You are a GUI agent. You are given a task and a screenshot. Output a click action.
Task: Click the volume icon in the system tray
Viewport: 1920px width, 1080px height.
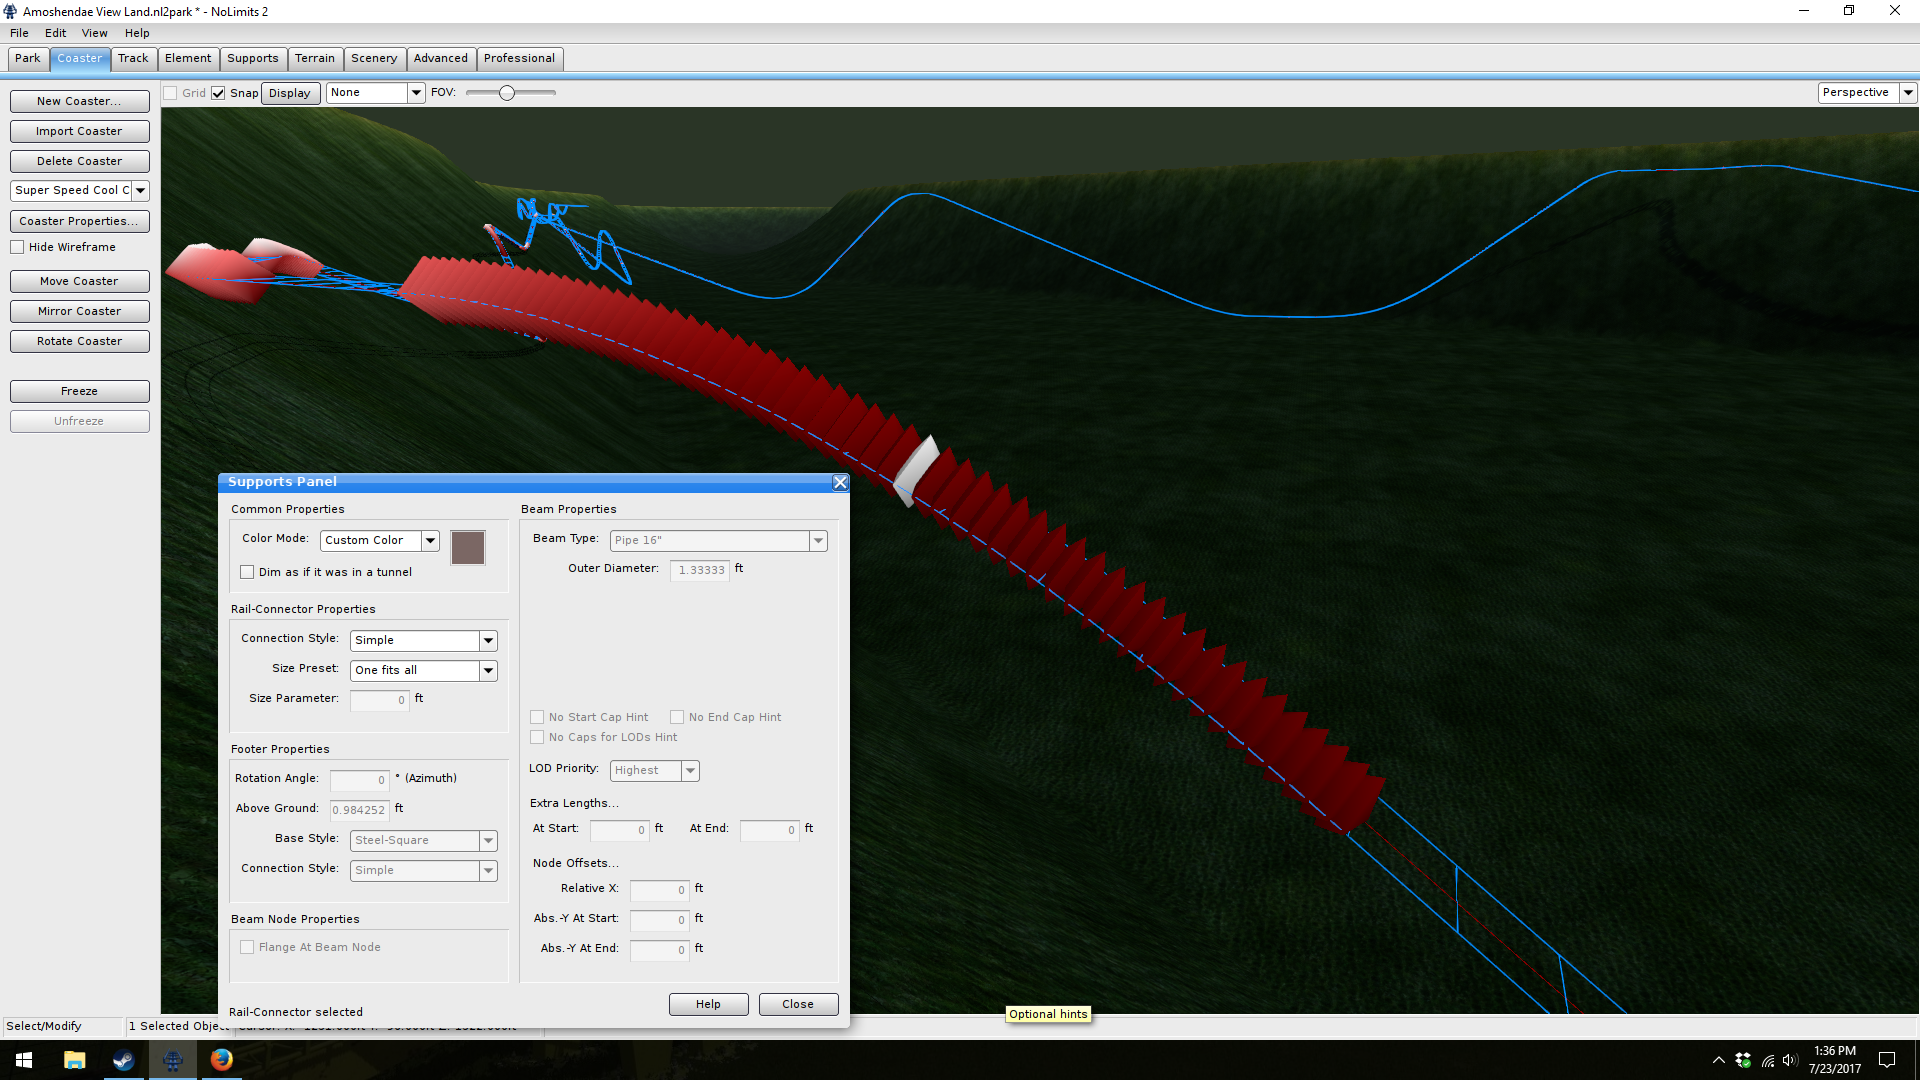tap(1790, 1060)
